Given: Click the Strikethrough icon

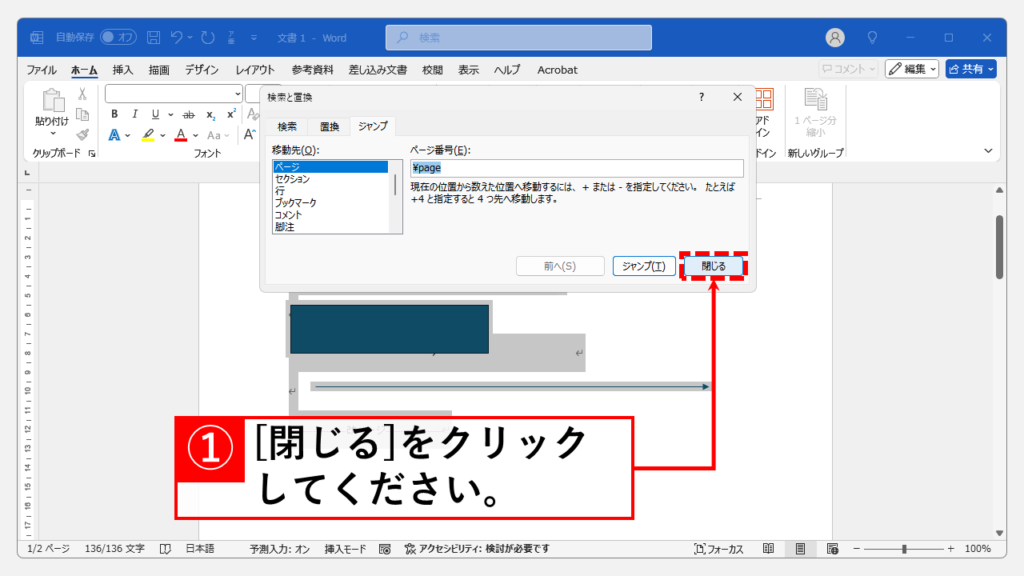Looking at the screenshot, I should click(188, 114).
